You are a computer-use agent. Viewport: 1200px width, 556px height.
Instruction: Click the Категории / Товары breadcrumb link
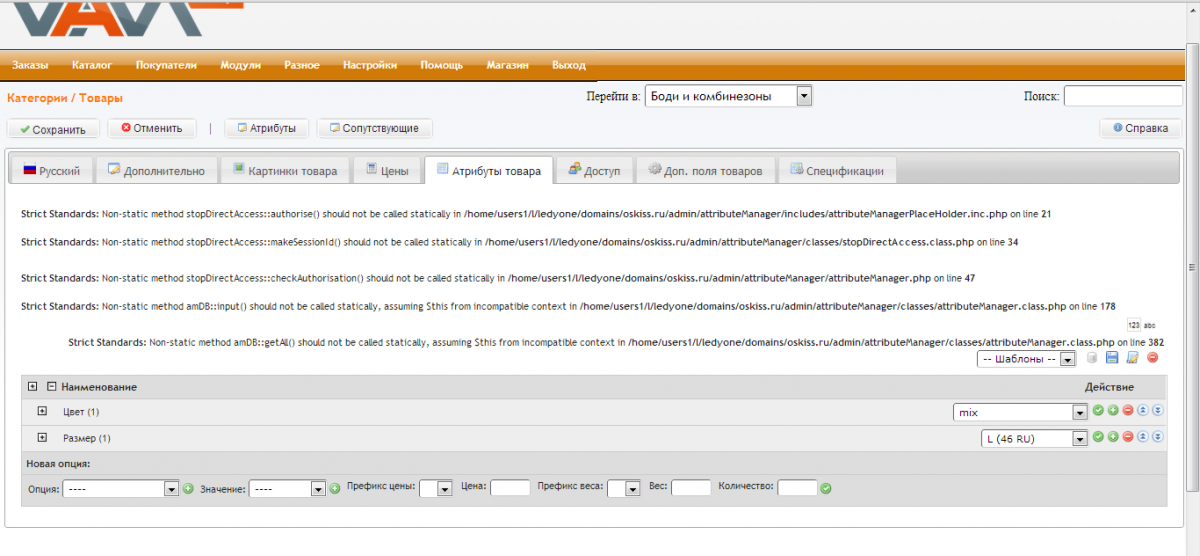click(65, 98)
